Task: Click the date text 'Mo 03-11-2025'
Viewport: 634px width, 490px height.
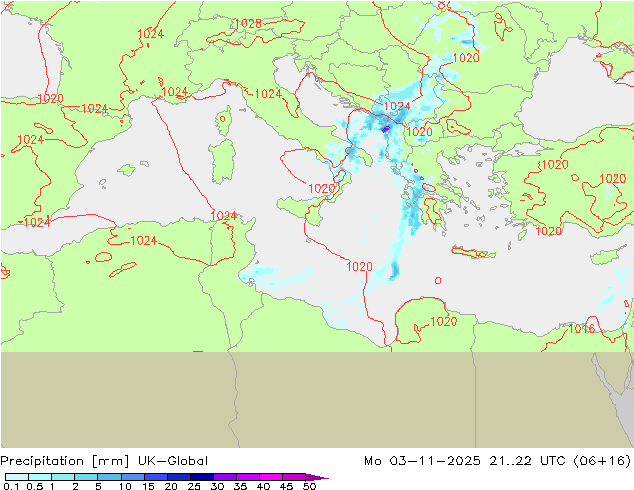Action: click(x=422, y=461)
